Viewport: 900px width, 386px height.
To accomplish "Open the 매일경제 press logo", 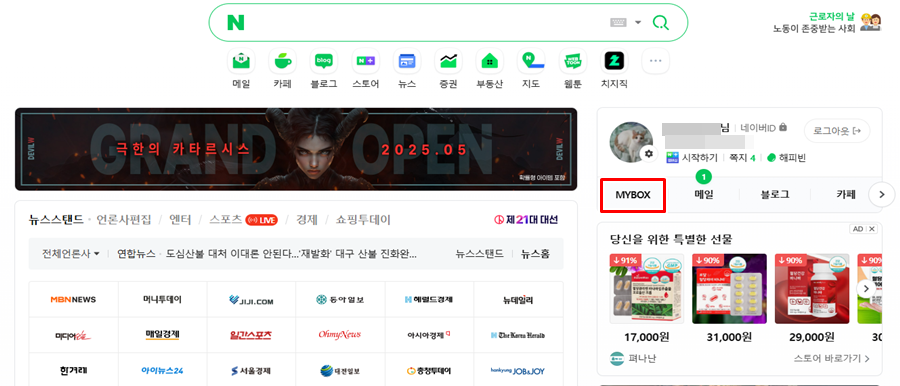I will tap(162, 335).
